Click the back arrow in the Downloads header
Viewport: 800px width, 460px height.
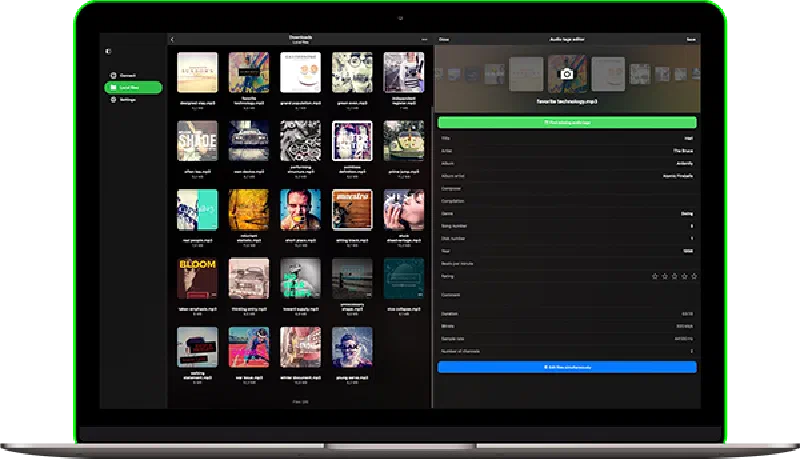pos(172,39)
